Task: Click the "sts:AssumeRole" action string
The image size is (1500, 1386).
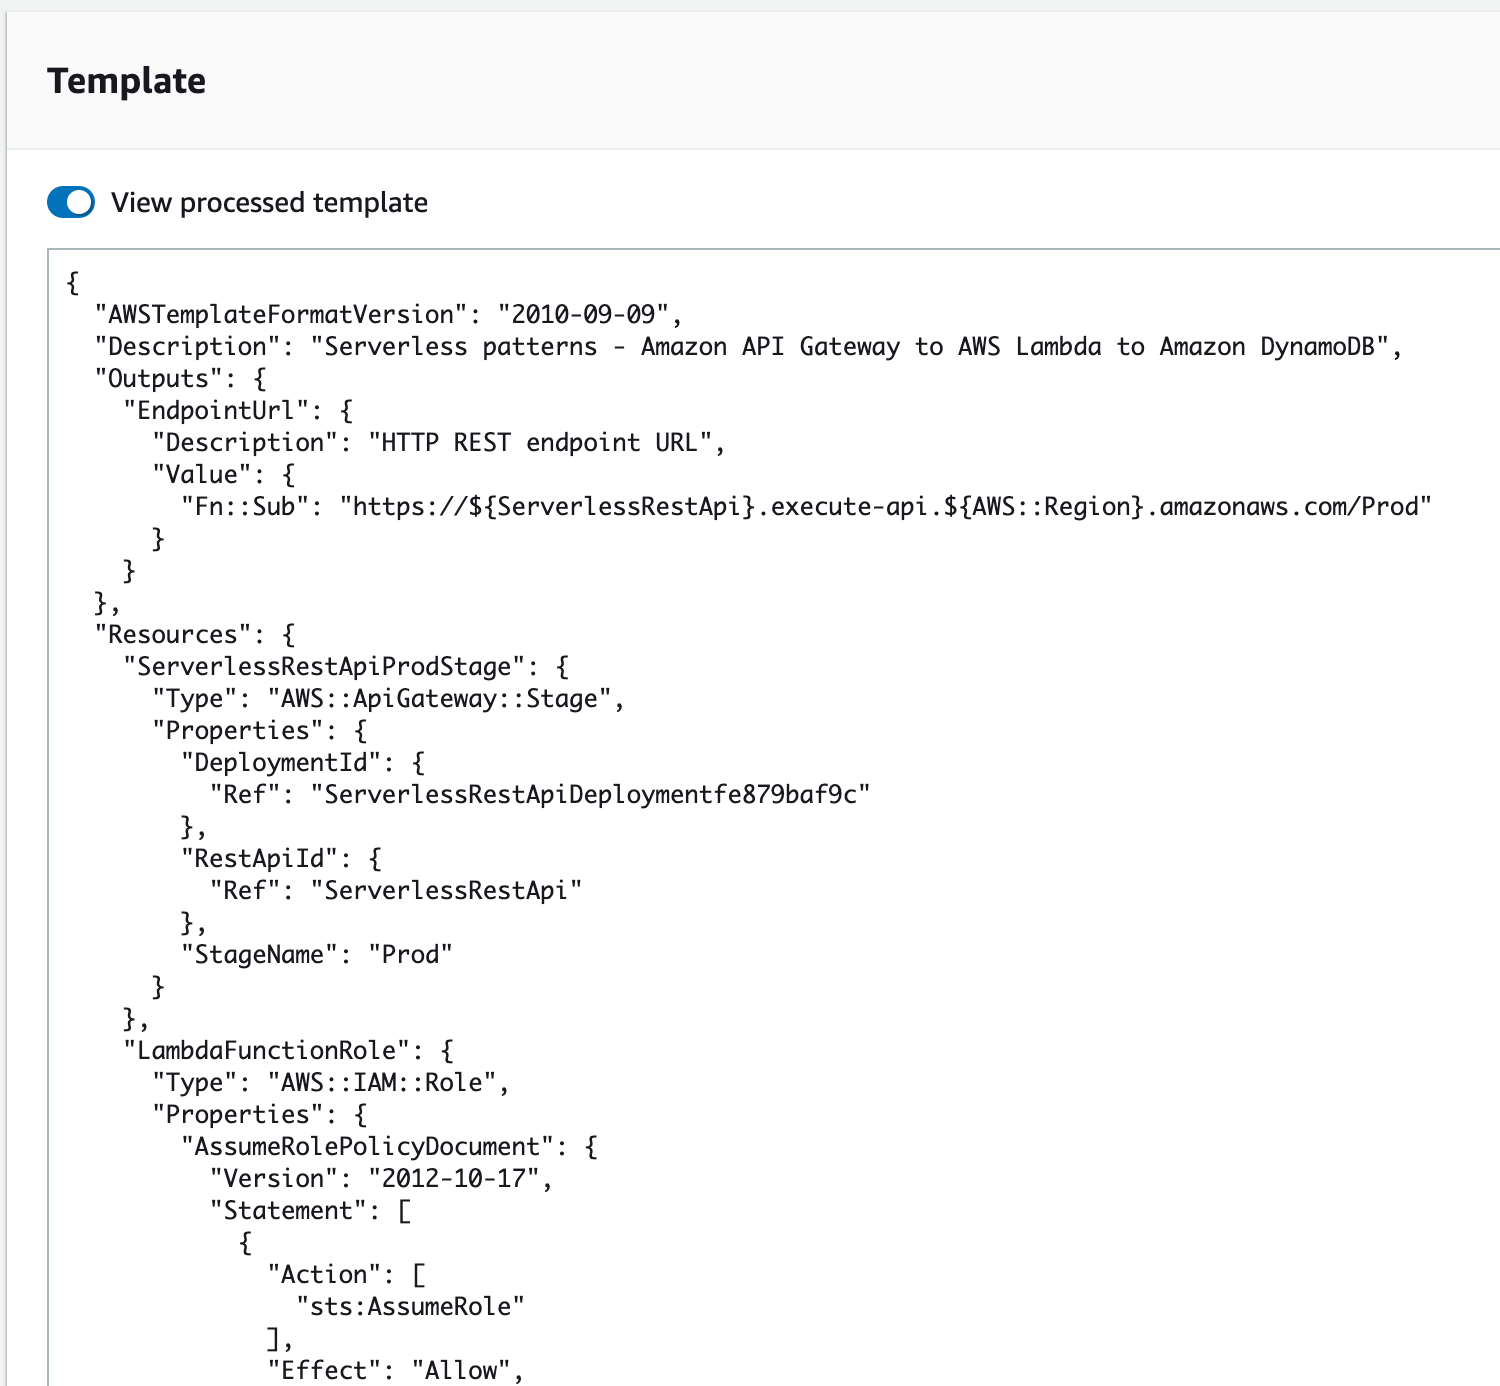Action: pos(410,1306)
